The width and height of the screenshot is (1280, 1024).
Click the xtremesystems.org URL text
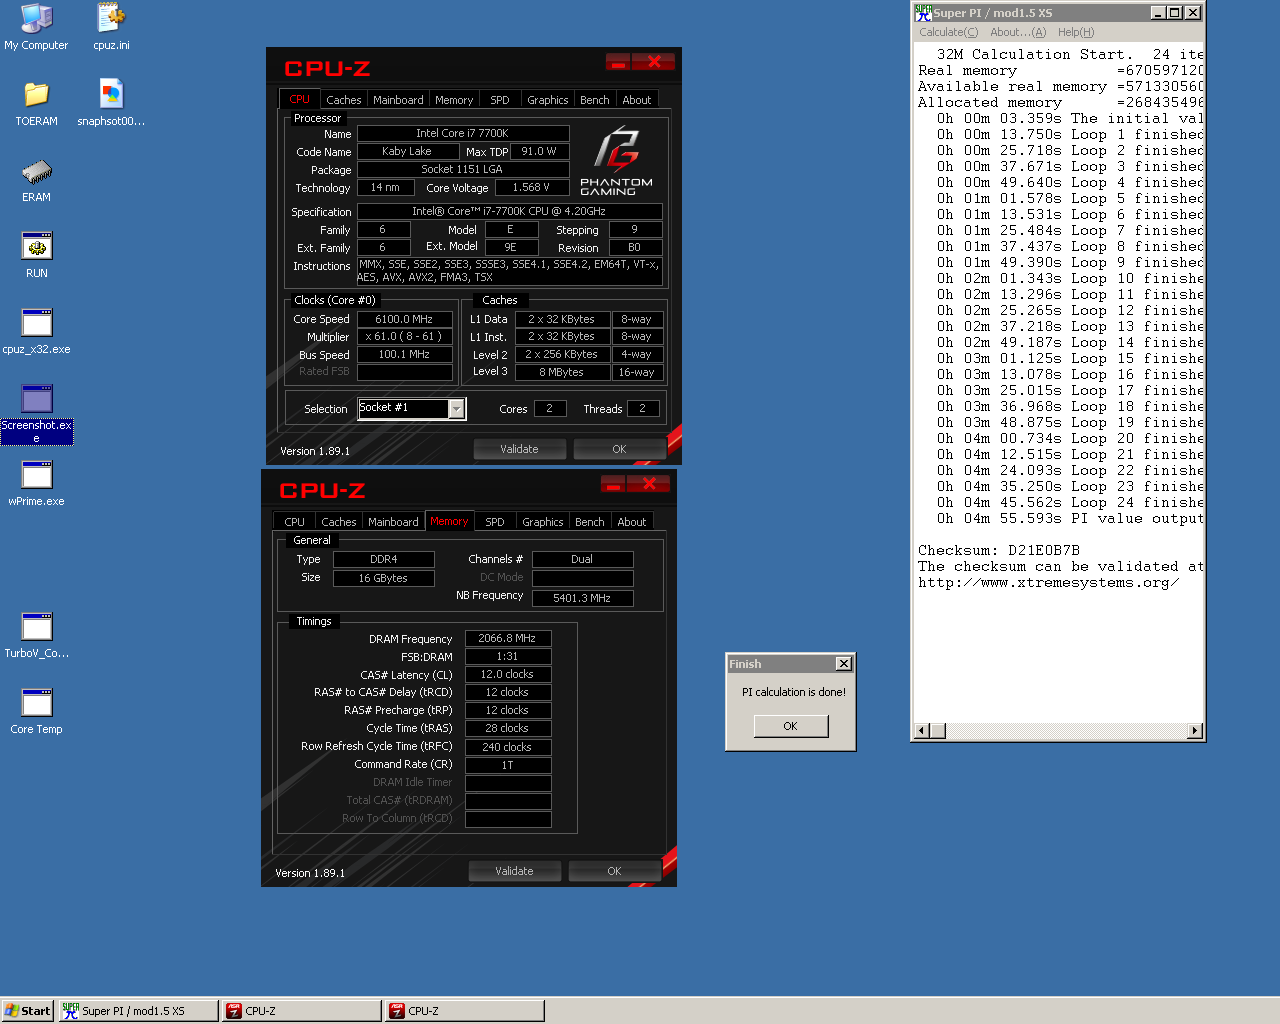(1049, 582)
